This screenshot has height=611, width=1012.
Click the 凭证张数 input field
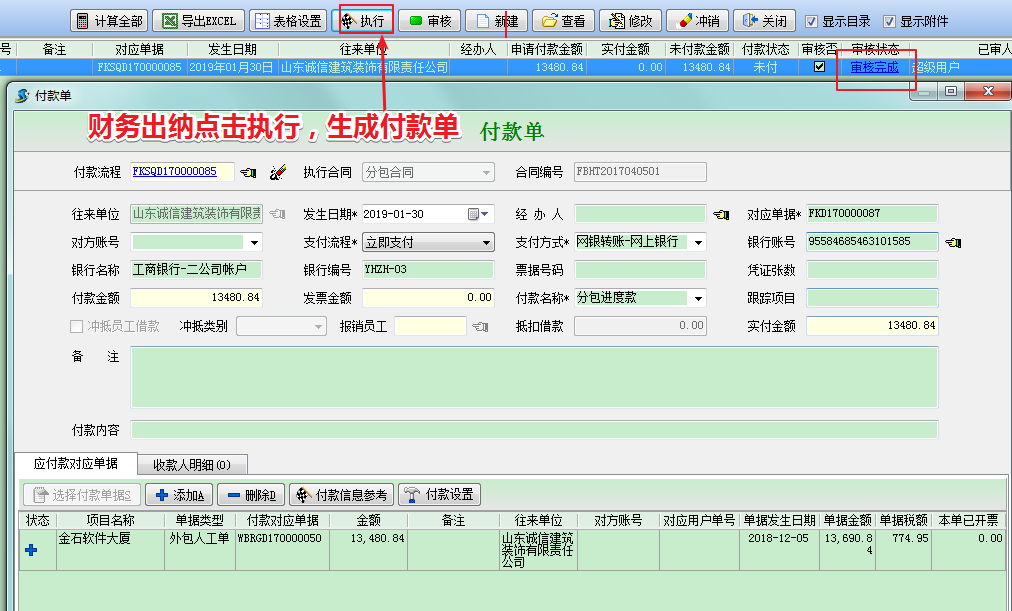(872, 270)
